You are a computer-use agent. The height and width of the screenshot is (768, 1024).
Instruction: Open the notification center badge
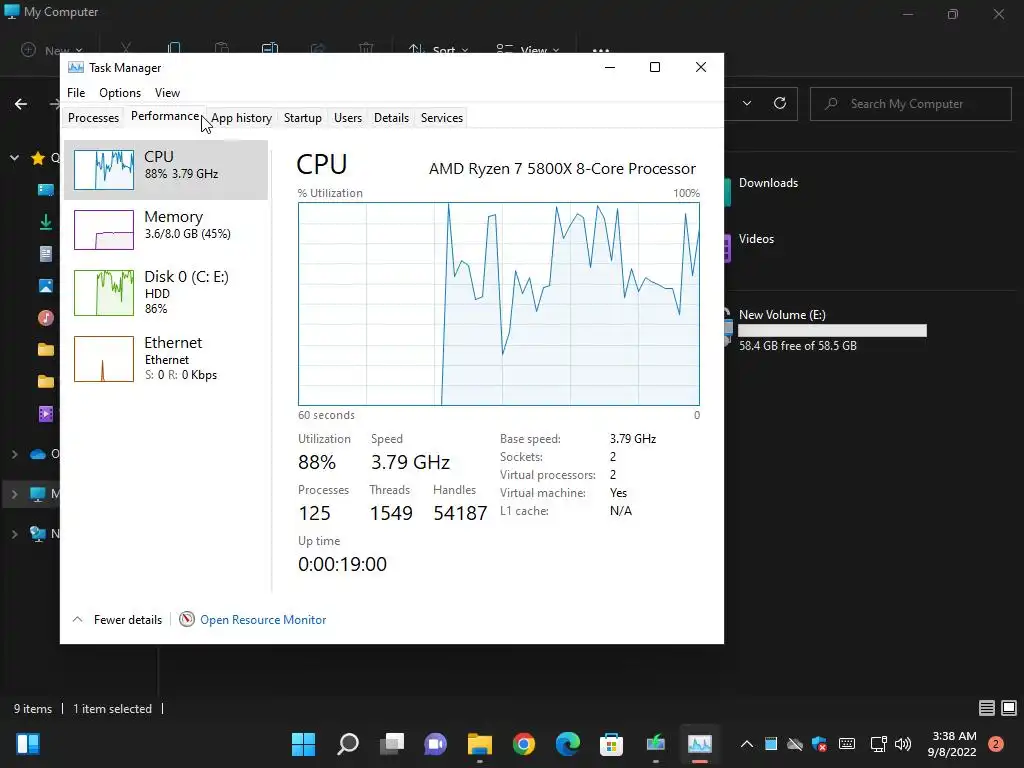(995, 744)
